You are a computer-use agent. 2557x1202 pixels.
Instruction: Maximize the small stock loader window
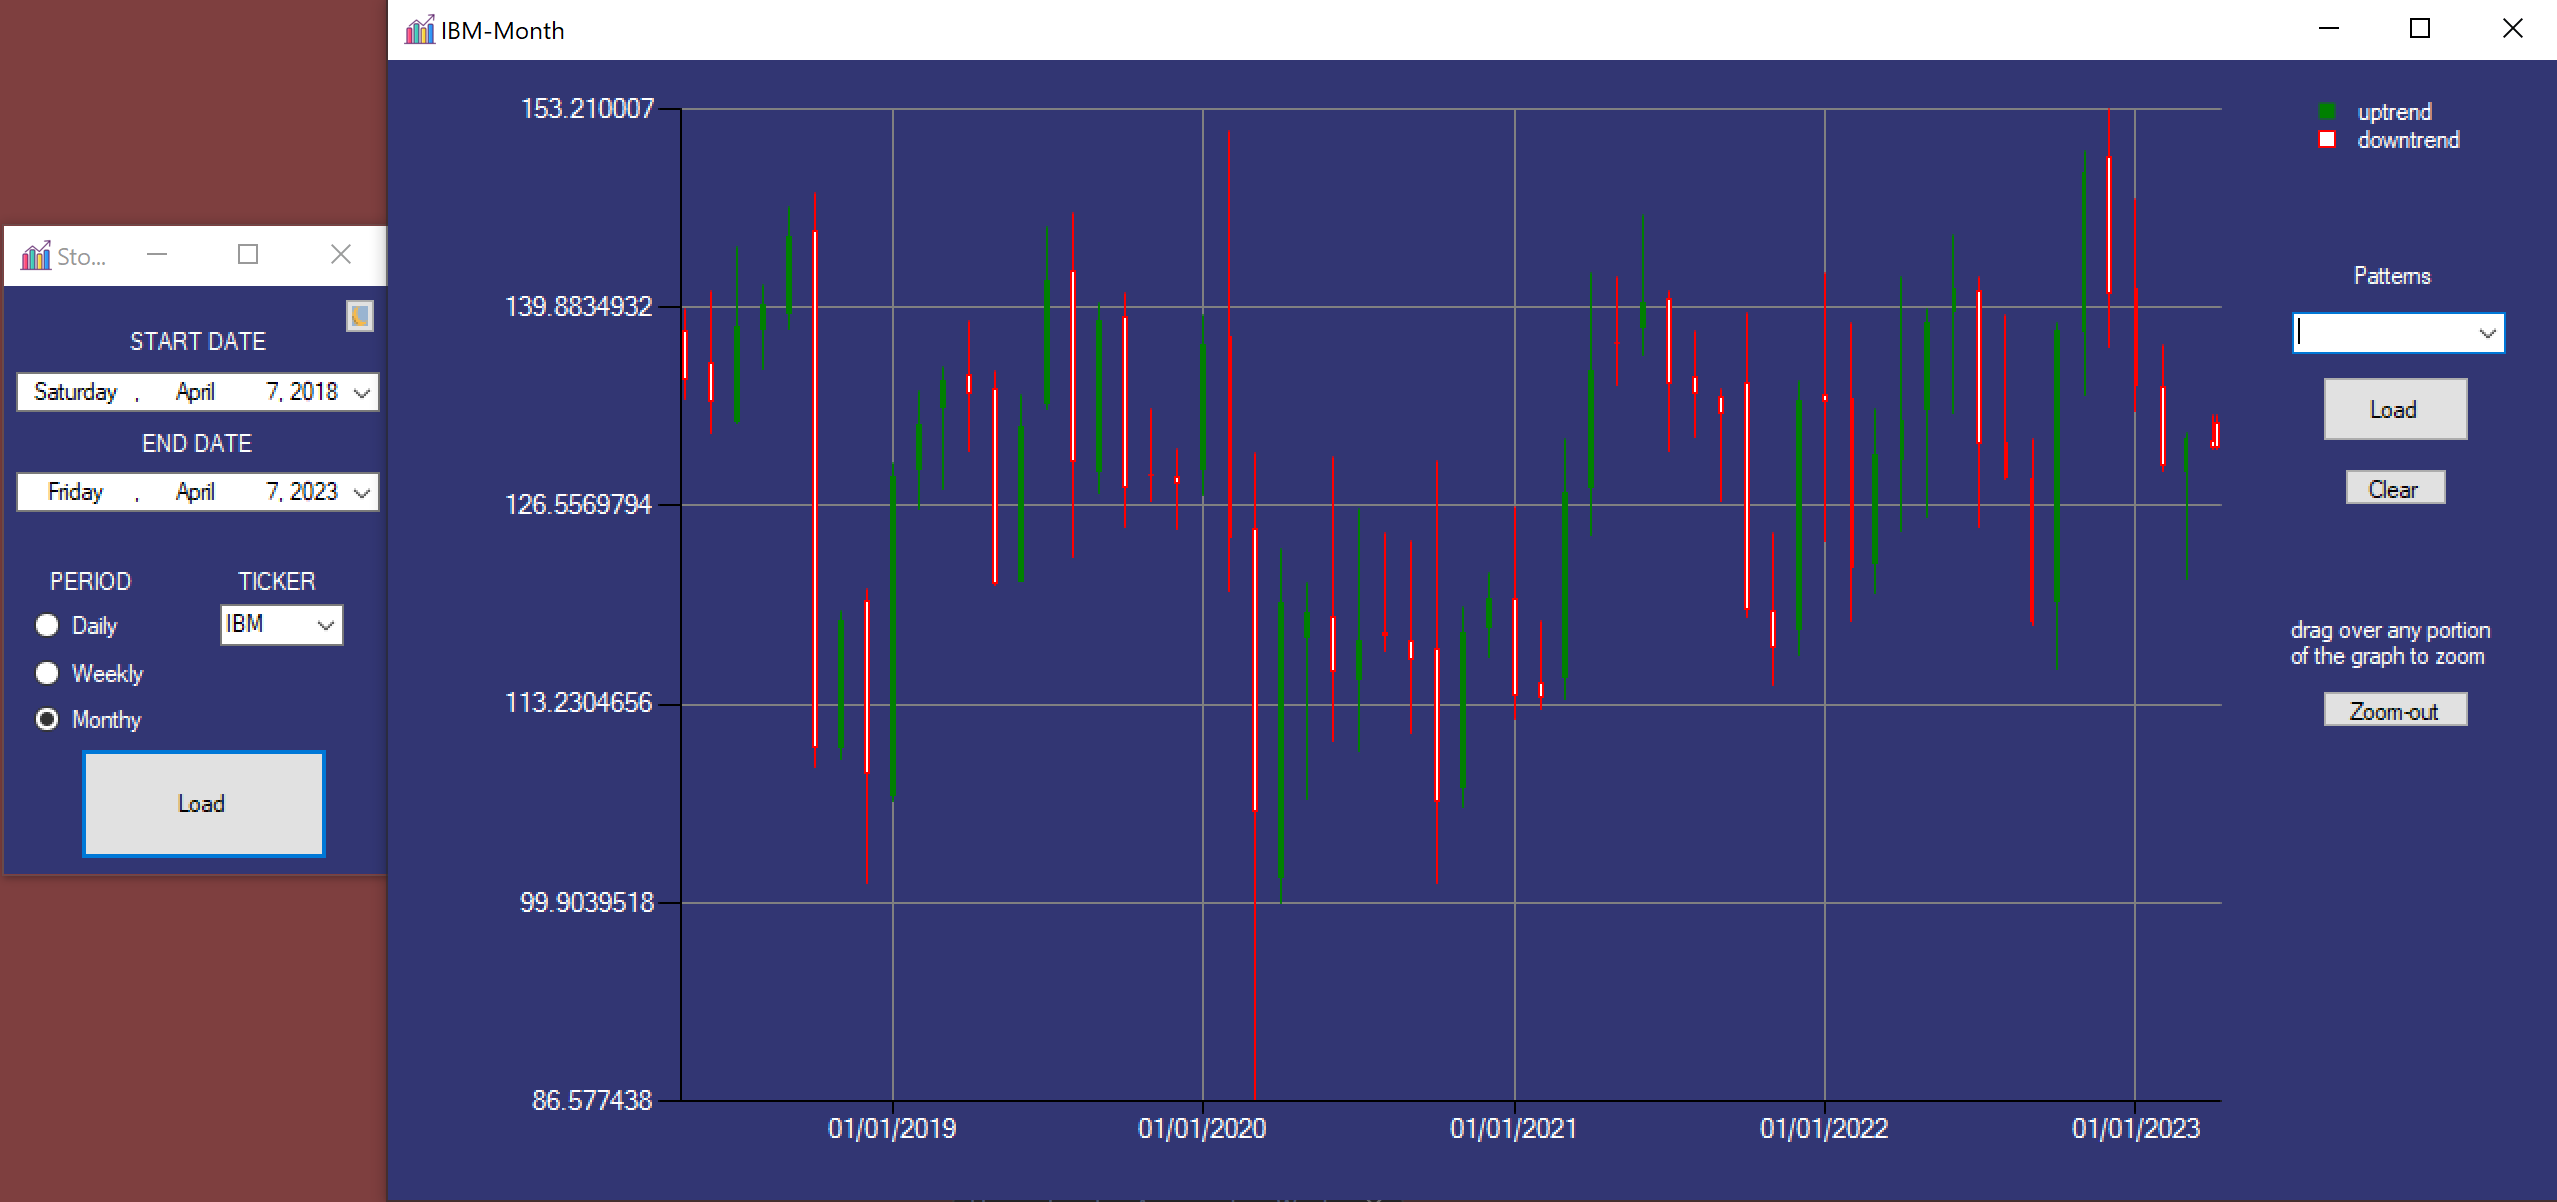click(x=248, y=255)
